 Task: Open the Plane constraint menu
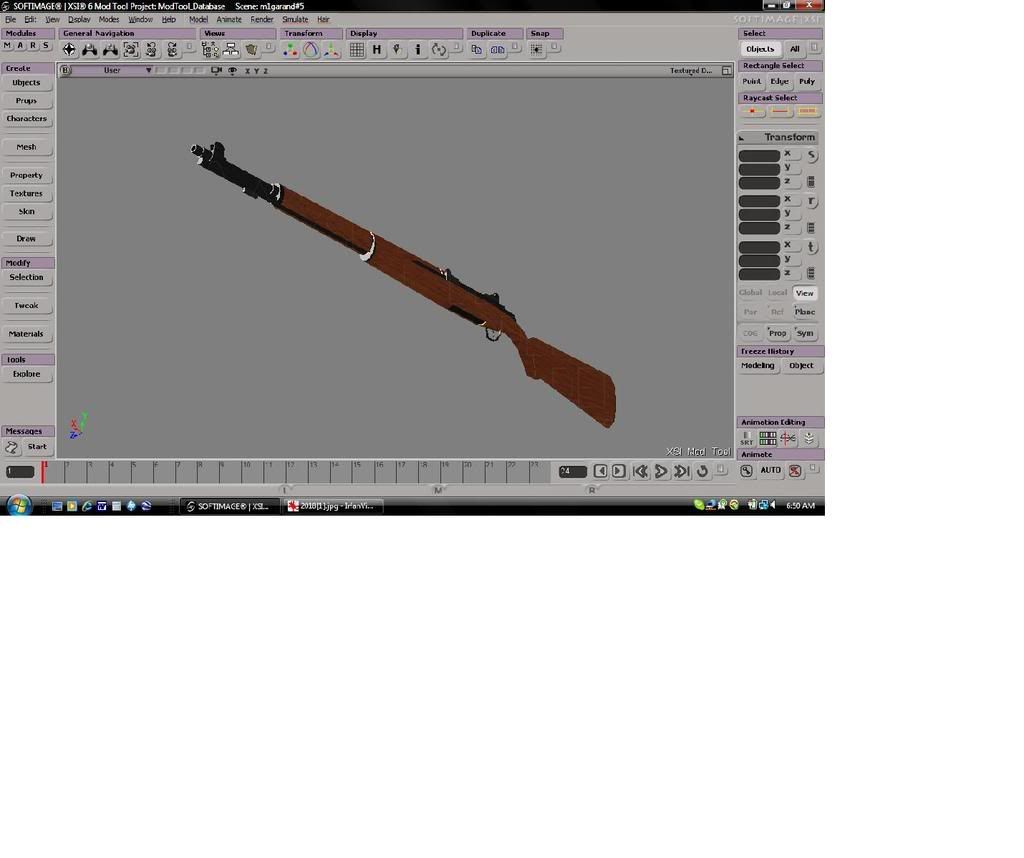(x=805, y=312)
